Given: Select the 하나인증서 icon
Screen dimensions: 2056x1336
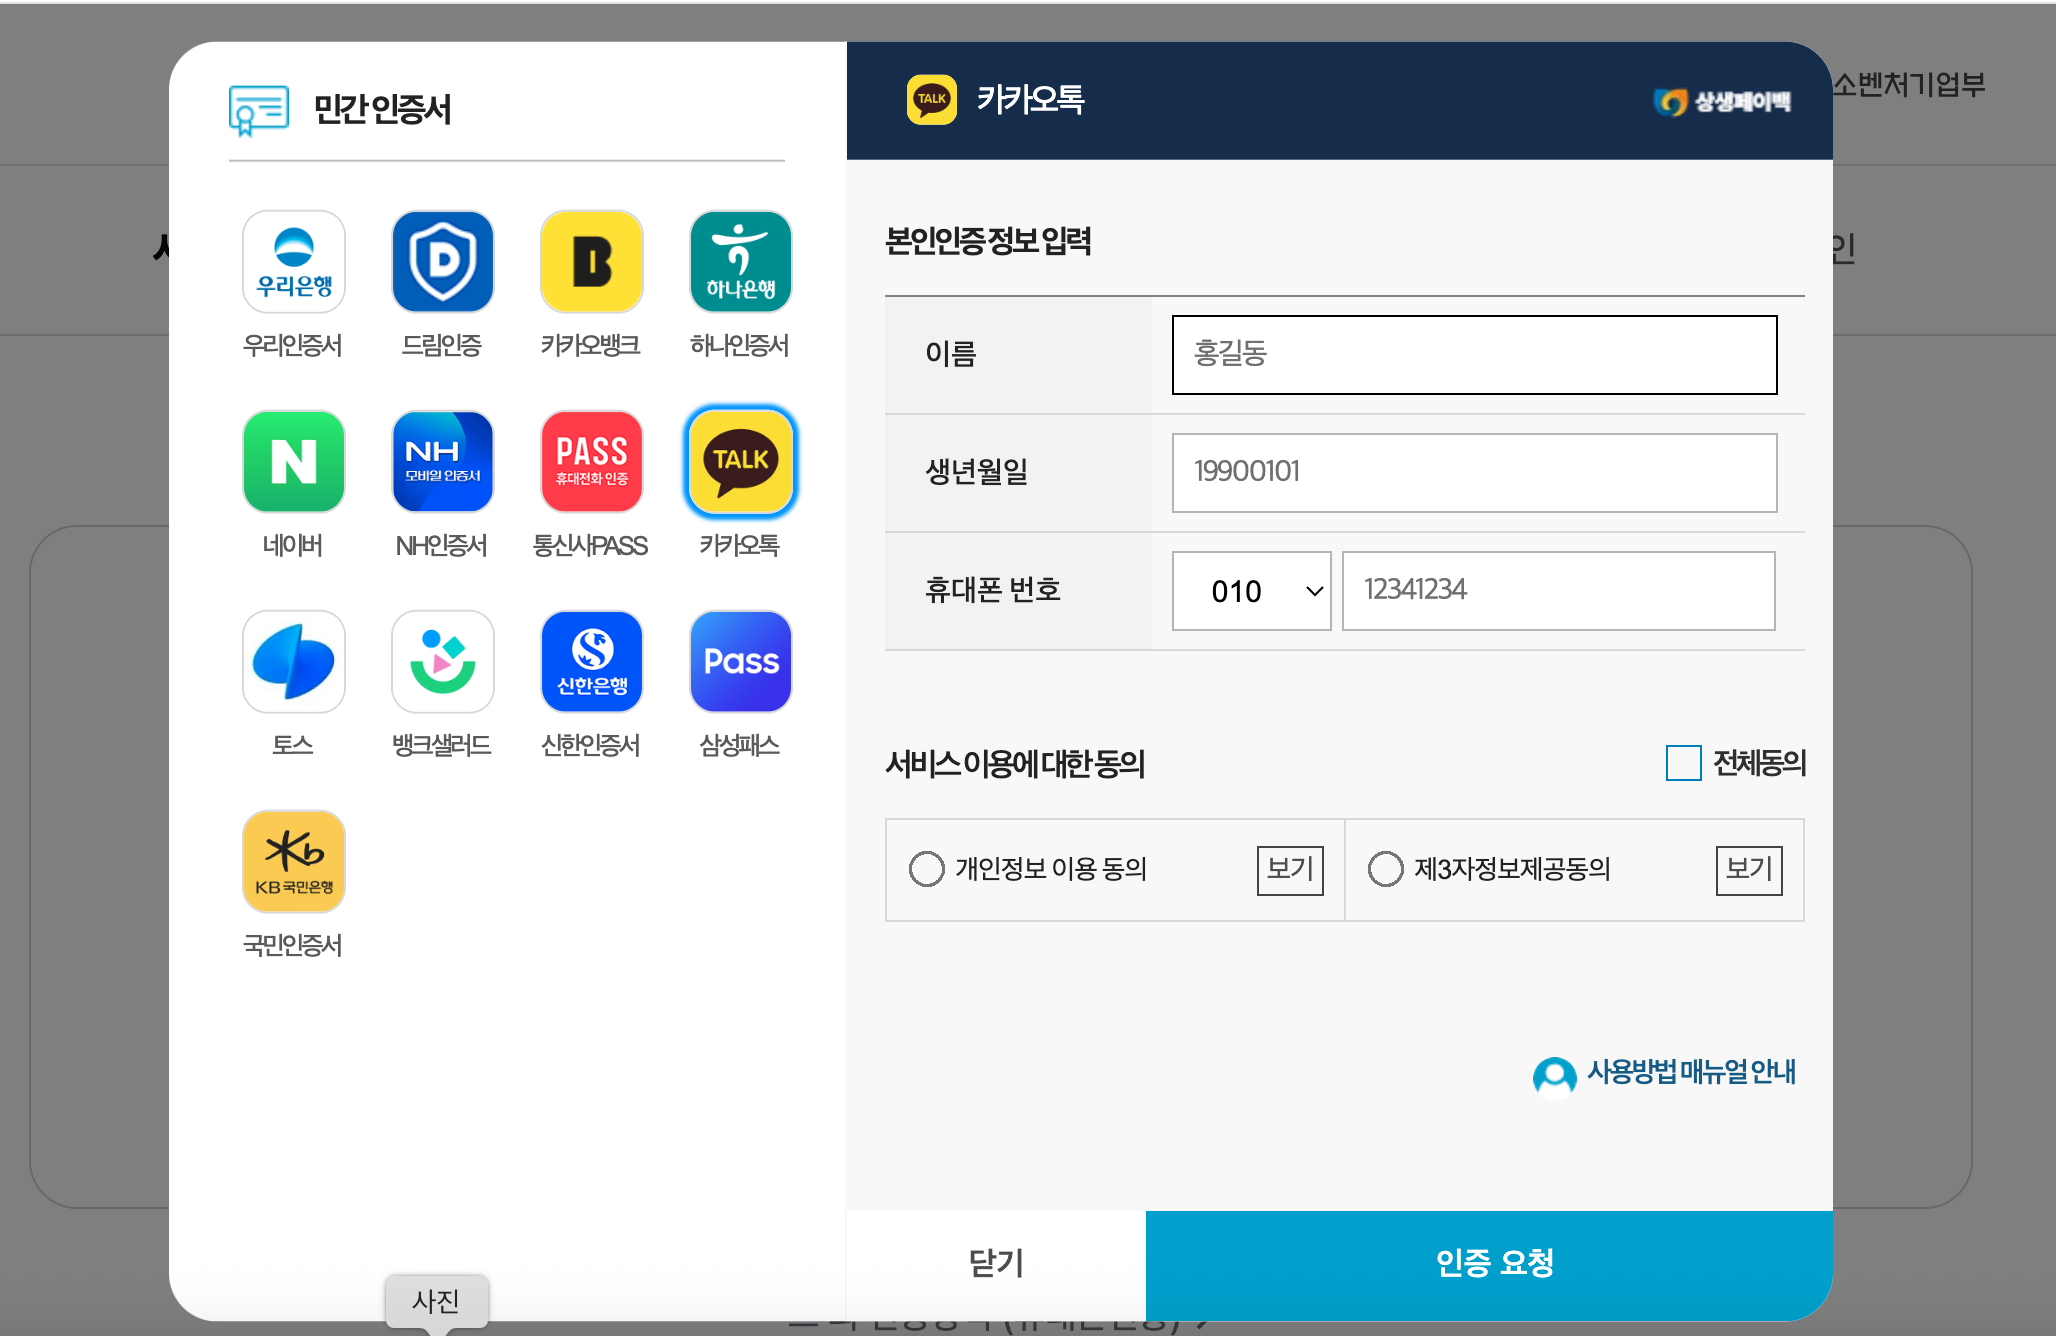Looking at the screenshot, I should coord(740,261).
